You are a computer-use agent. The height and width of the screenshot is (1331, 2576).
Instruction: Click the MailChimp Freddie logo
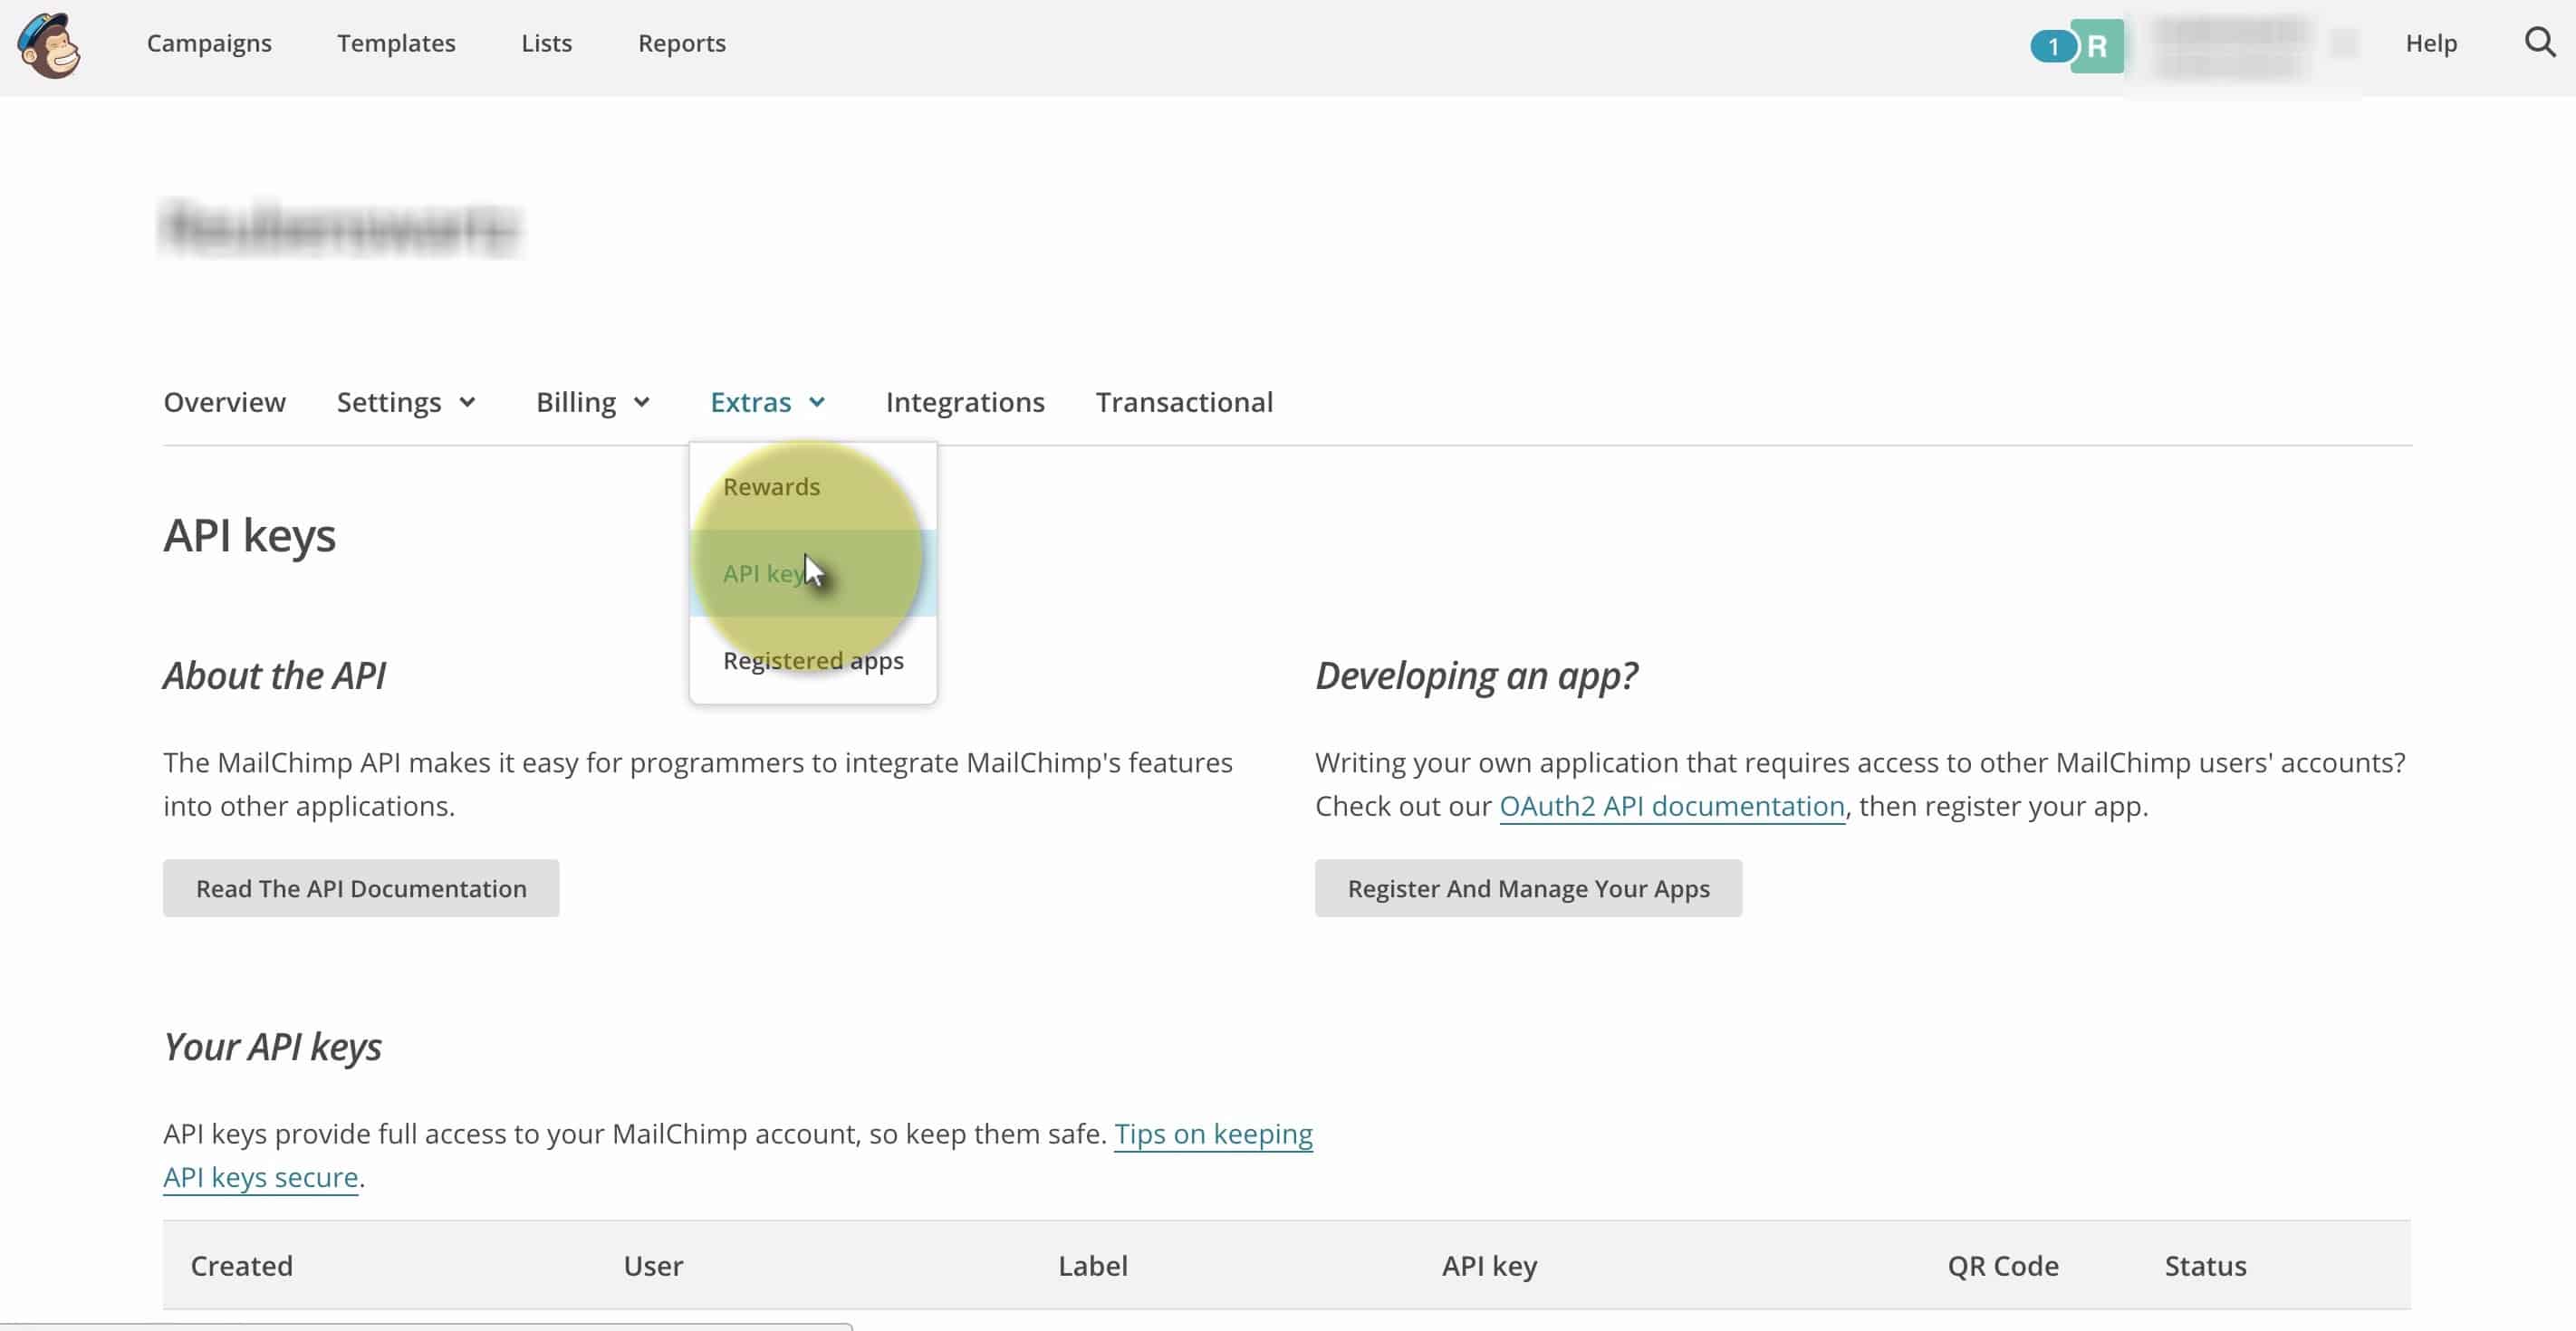(x=48, y=45)
